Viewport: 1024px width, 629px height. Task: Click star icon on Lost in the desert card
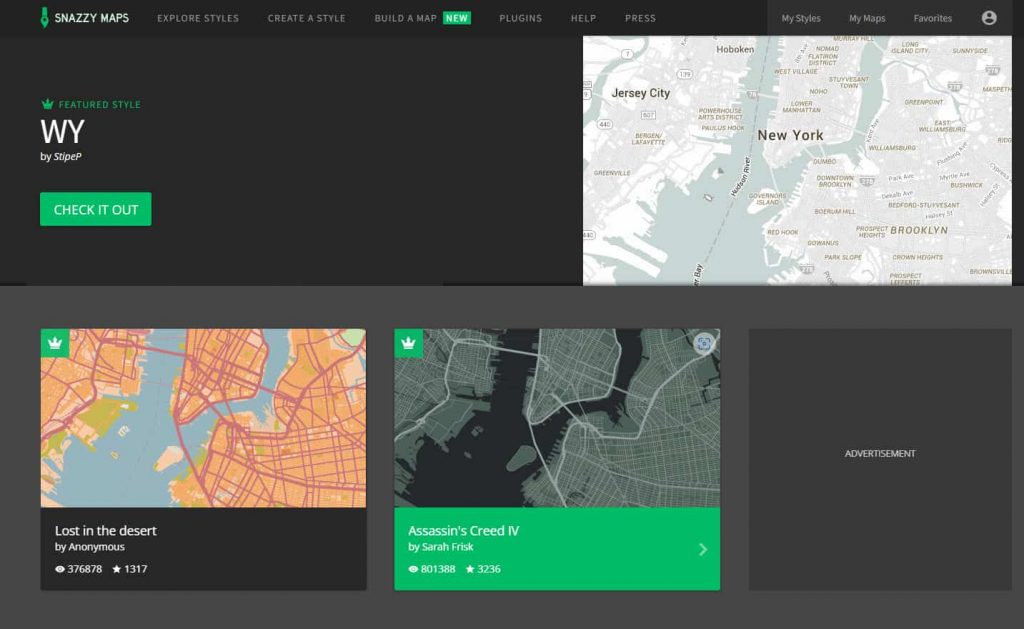116,569
